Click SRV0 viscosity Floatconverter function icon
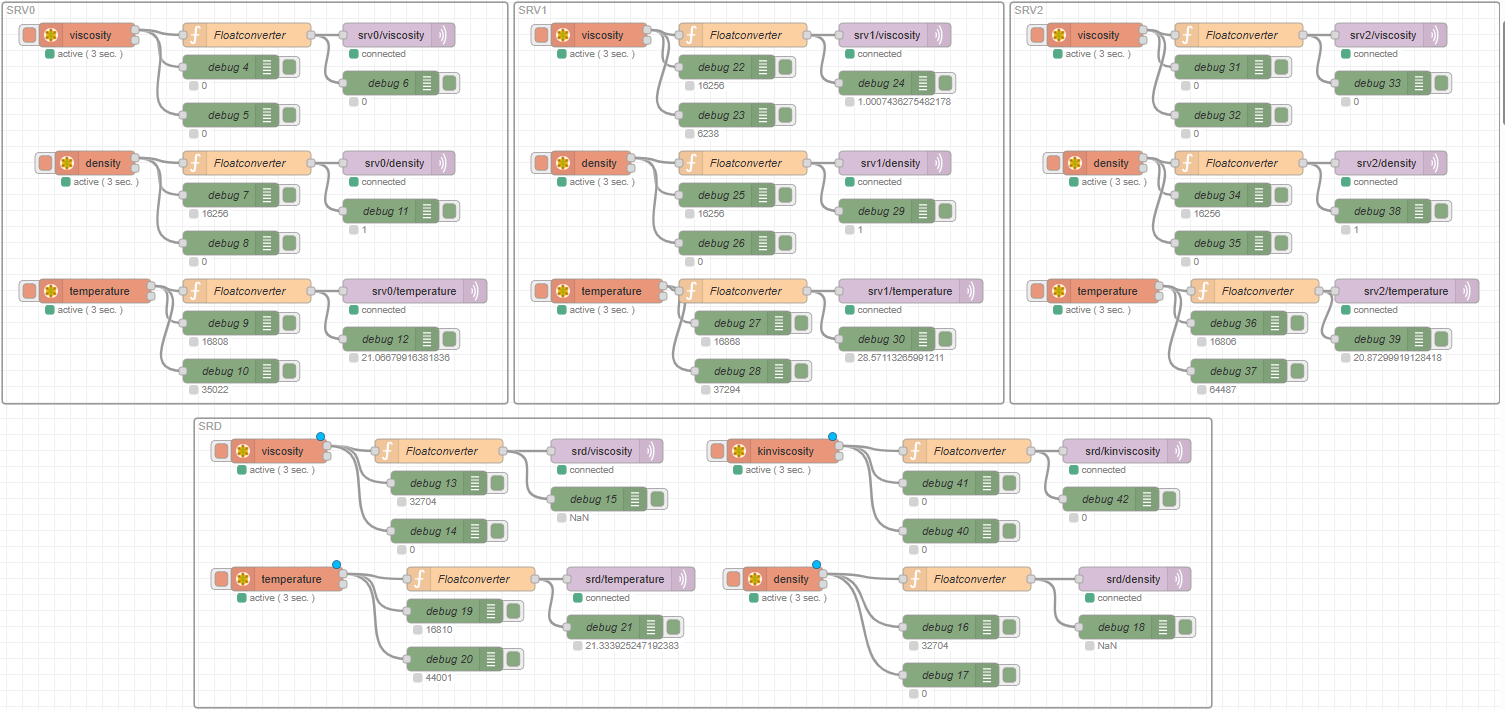The height and width of the screenshot is (710, 1505). 197,35
